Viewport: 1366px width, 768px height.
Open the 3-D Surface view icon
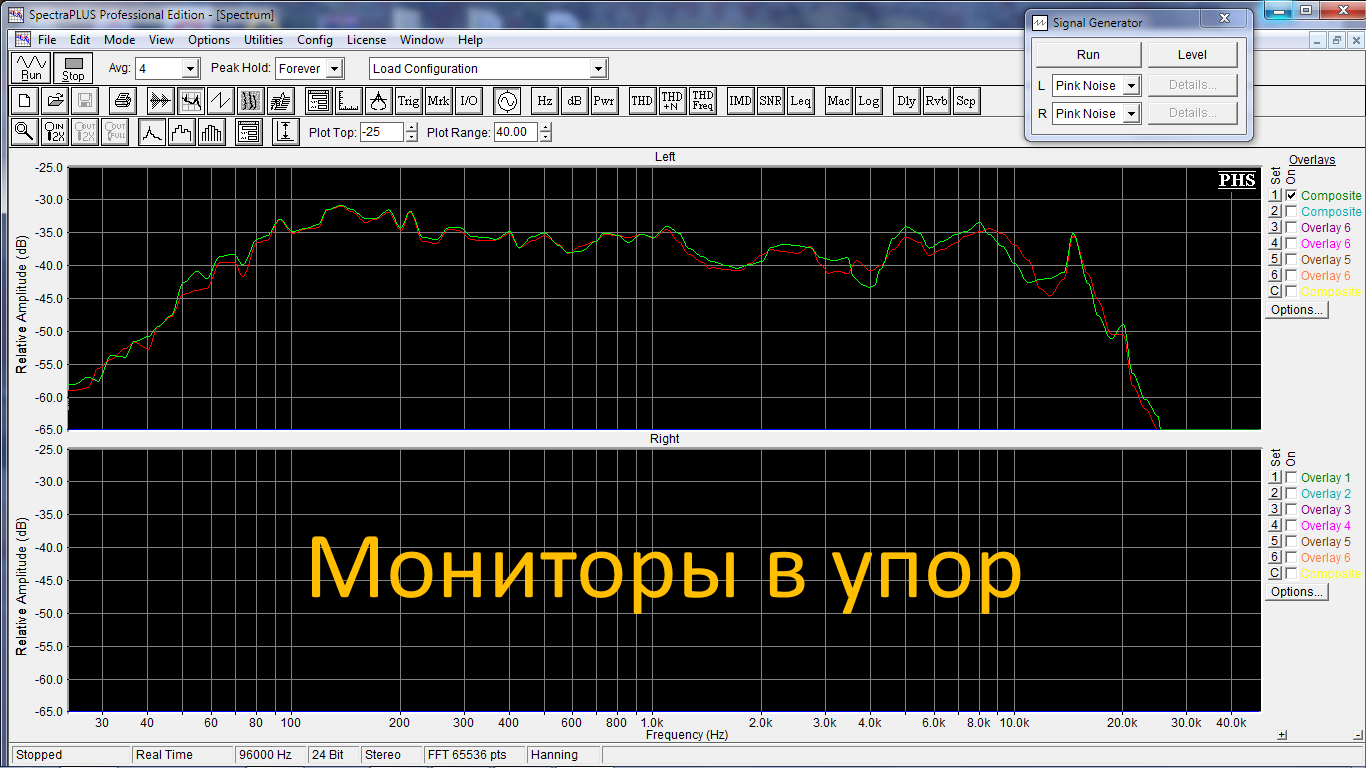pyautogui.click(x=281, y=101)
